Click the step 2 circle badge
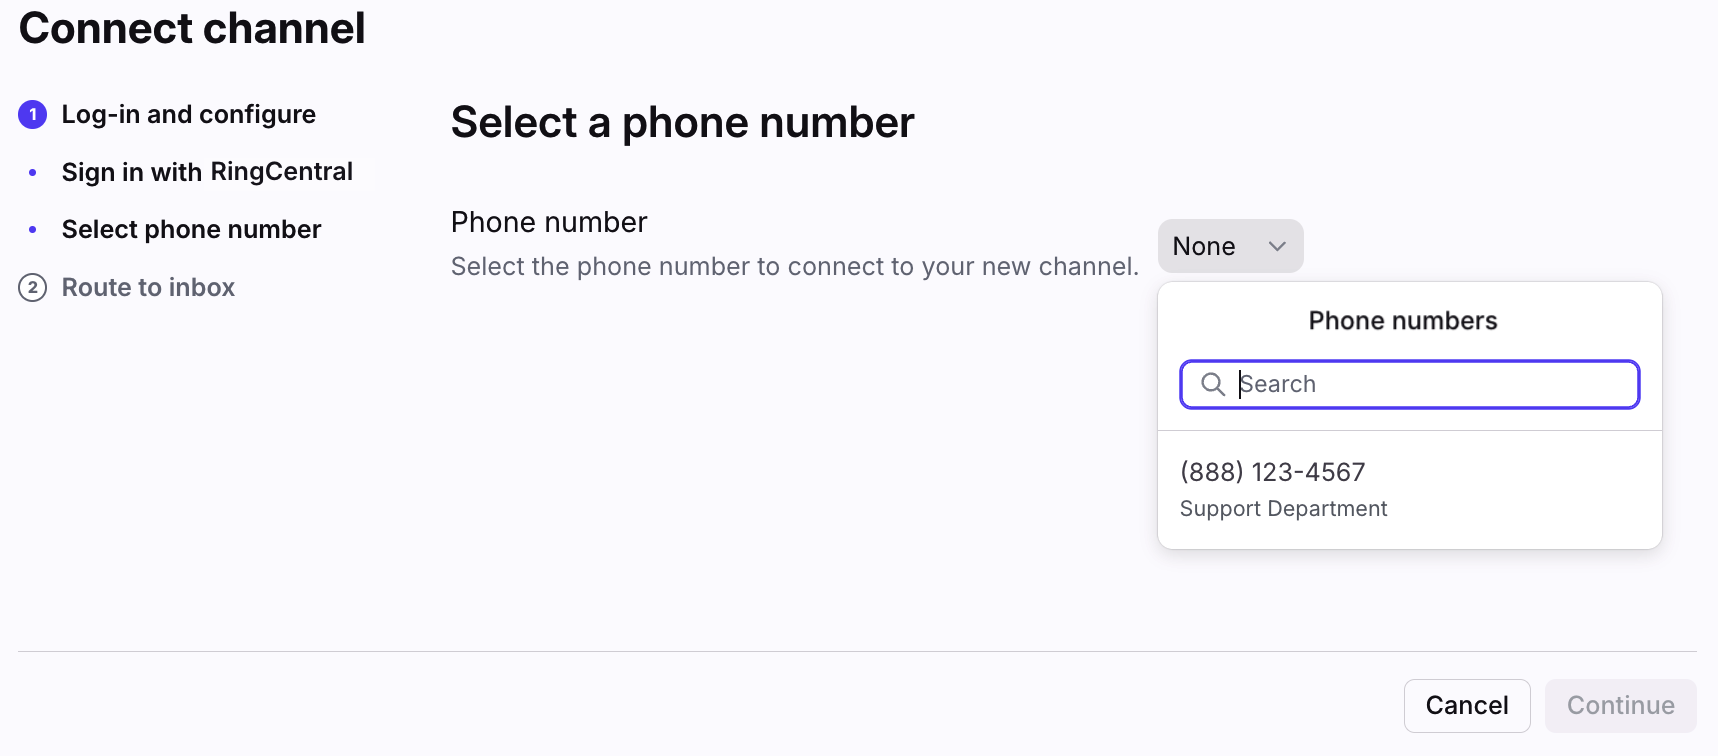1718x756 pixels. point(33,288)
